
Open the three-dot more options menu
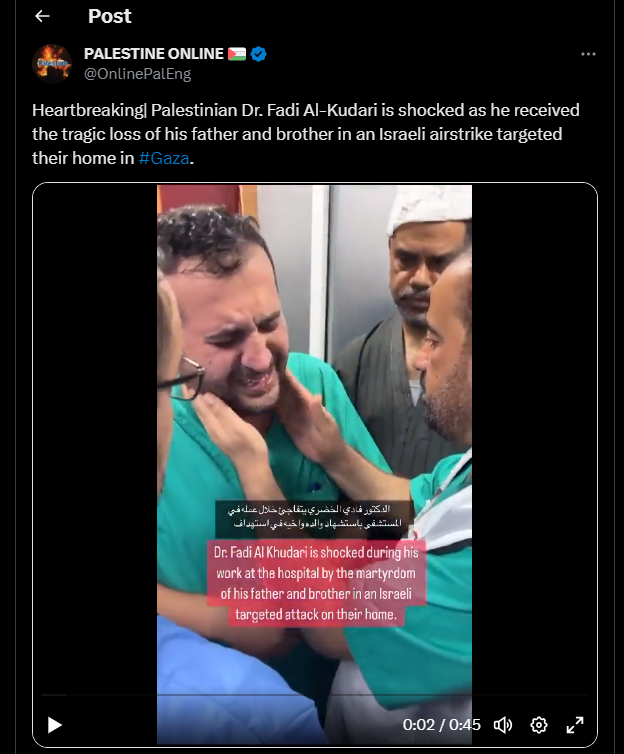pos(588,54)
